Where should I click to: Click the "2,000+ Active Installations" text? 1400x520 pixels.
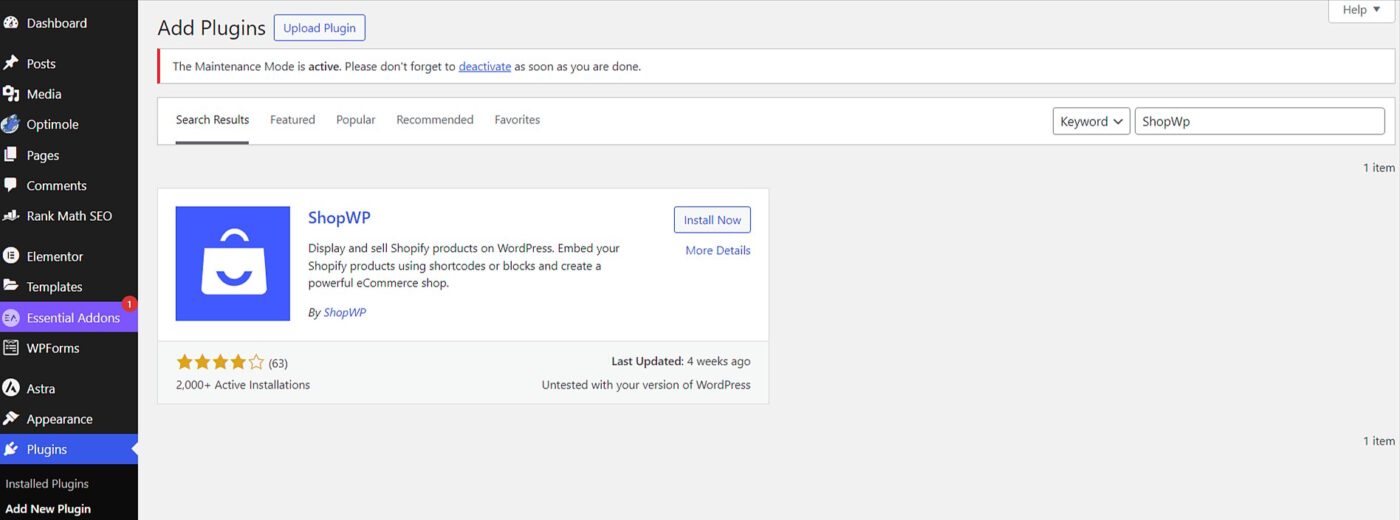click(243, 385)
